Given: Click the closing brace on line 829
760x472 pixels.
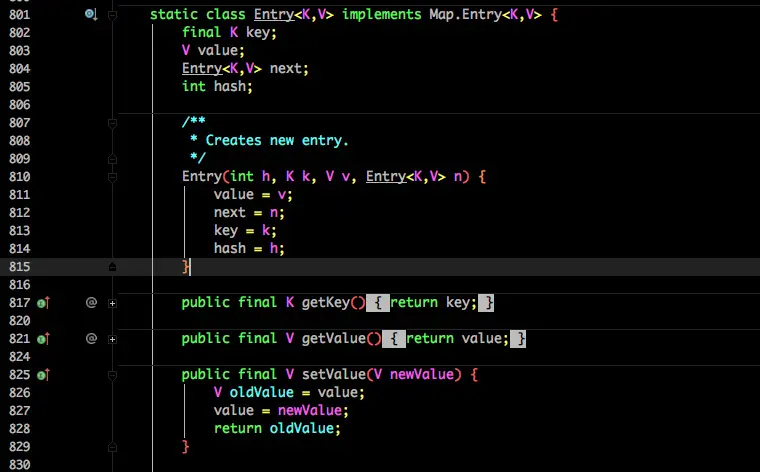Looking at the screenshot, I should click(186, 446).
